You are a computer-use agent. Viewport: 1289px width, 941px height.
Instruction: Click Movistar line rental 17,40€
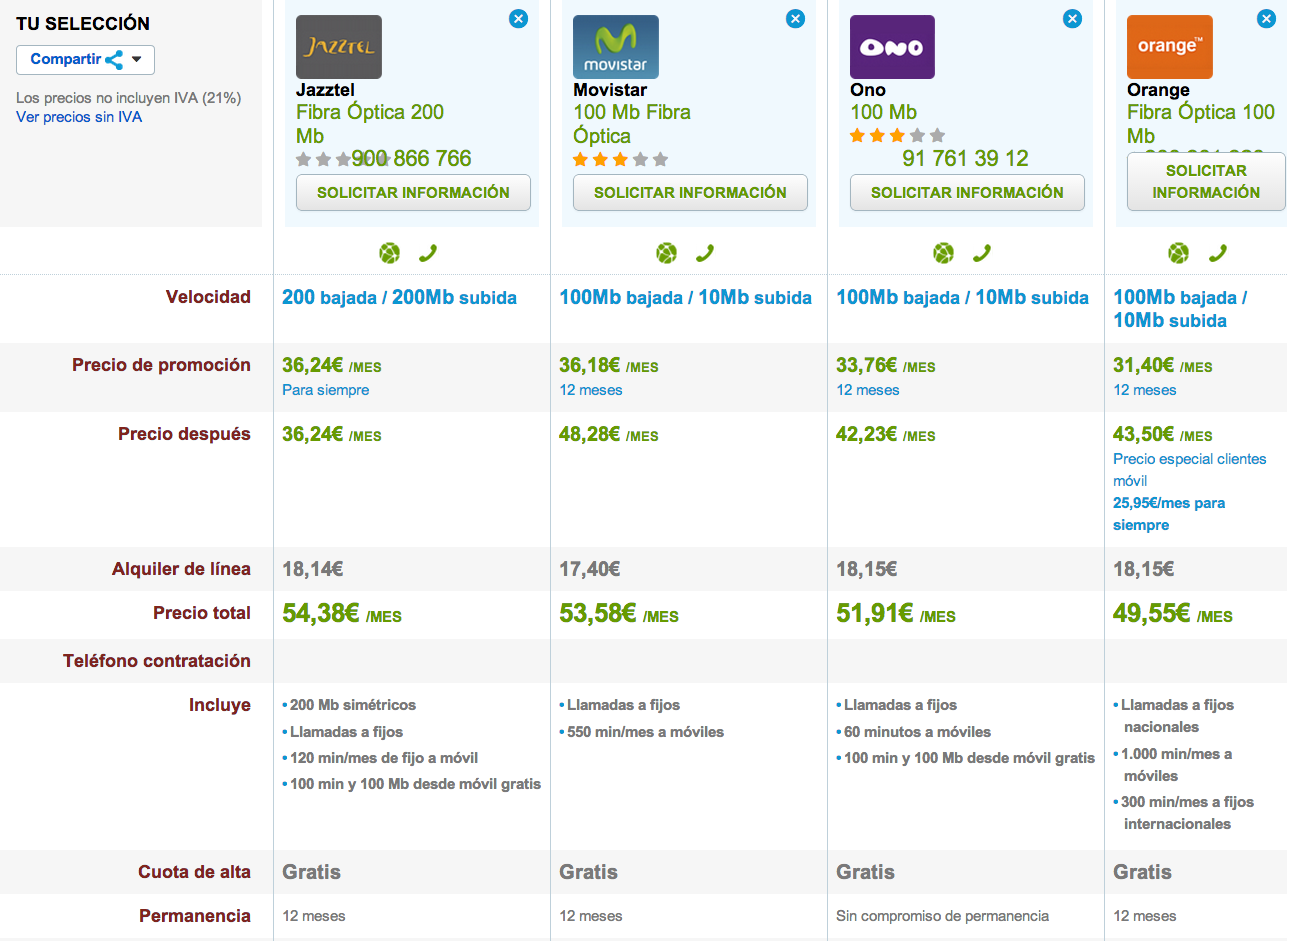589,569
